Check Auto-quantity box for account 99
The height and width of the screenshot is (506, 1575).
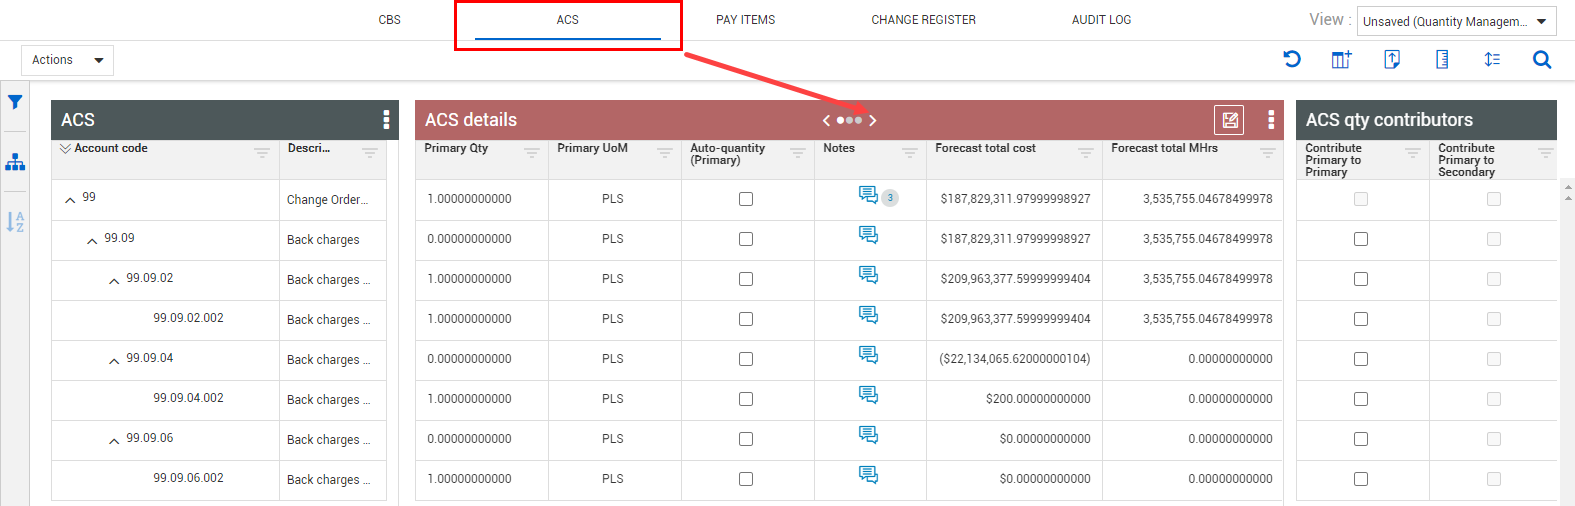(x=746, y=199)
